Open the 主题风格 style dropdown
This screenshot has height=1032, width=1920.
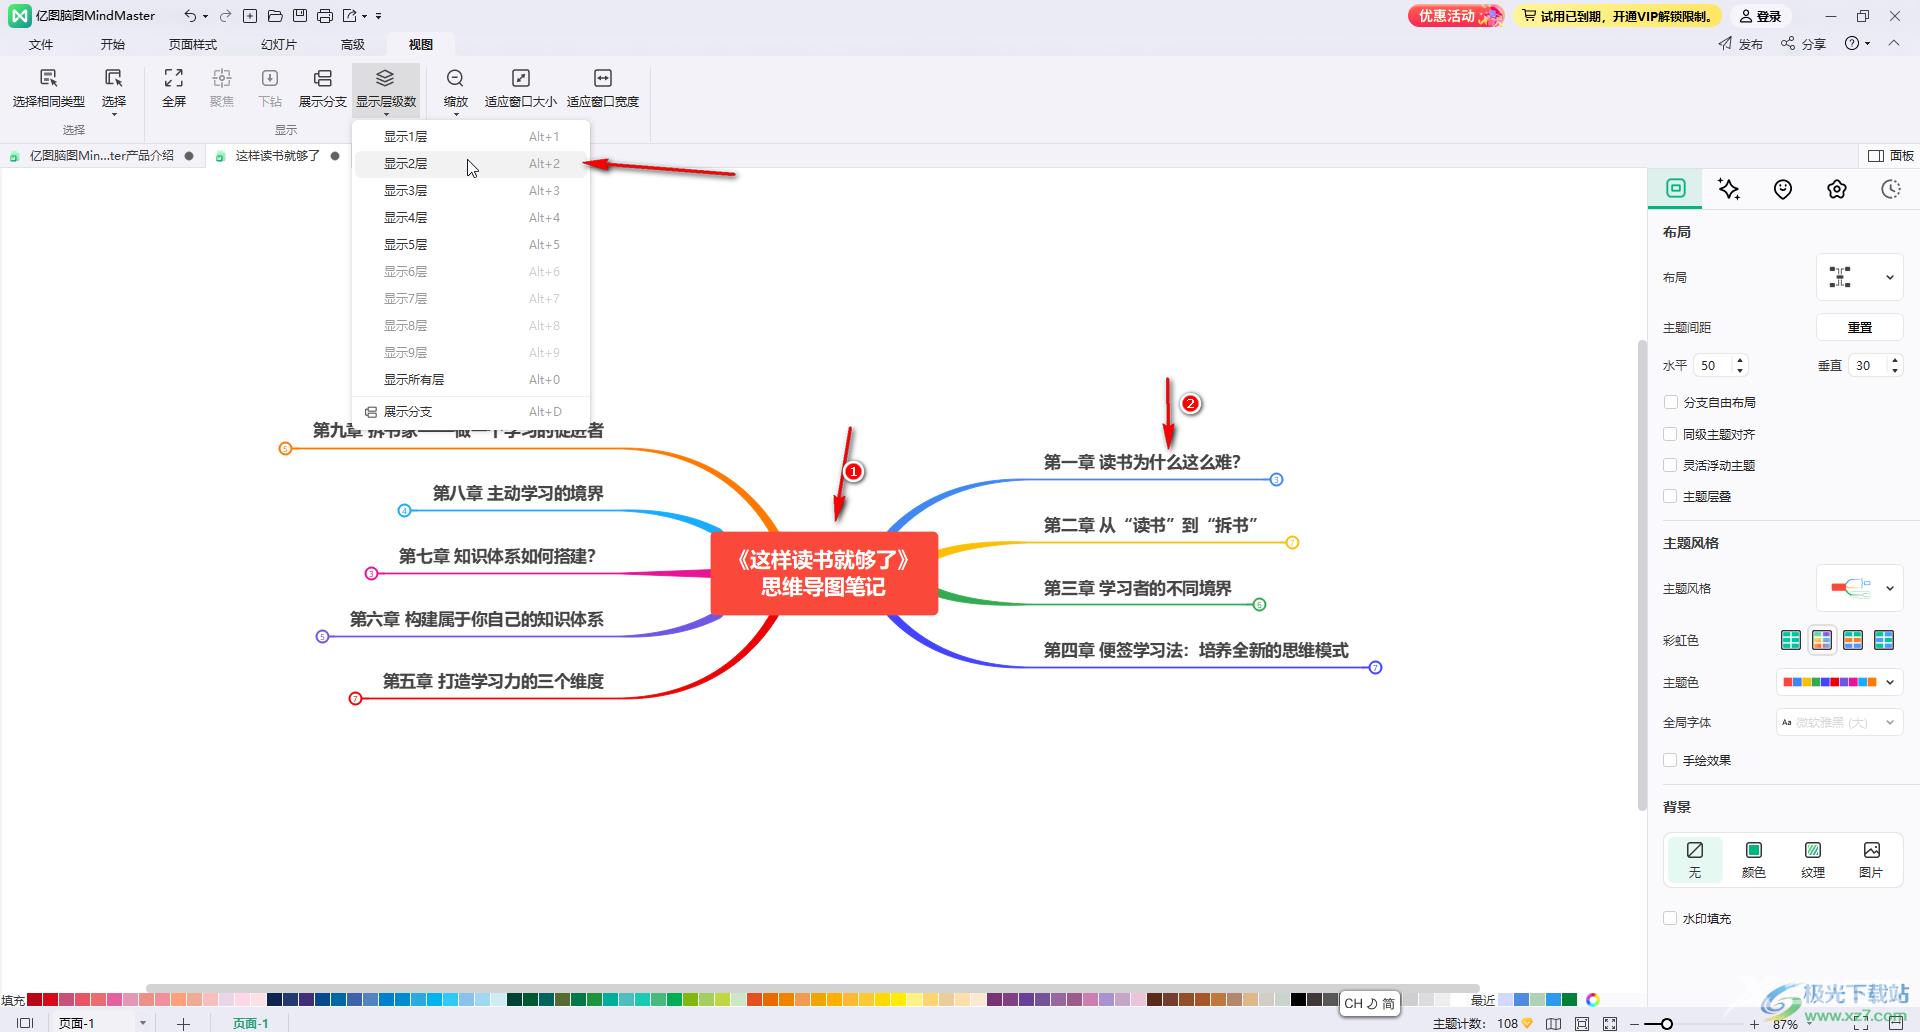(x=1859, y=588)
